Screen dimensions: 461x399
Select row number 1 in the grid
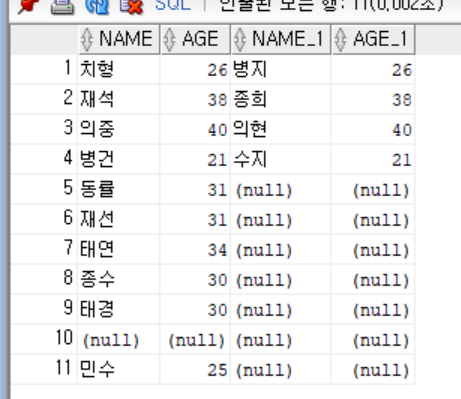(x=44, y=69)
